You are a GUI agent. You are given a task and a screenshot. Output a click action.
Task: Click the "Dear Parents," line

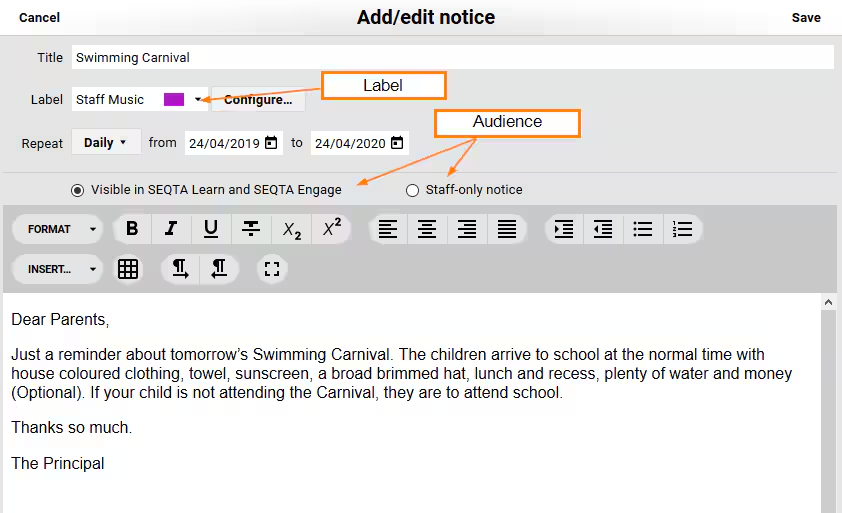60,320
